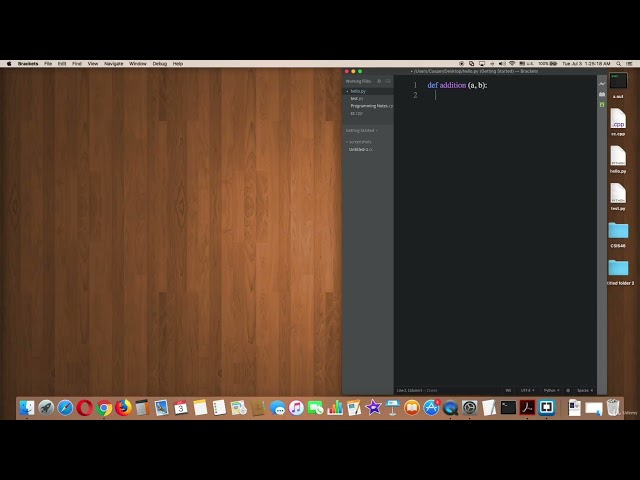Open the Extension Manager icon

[x=602, y=94]
